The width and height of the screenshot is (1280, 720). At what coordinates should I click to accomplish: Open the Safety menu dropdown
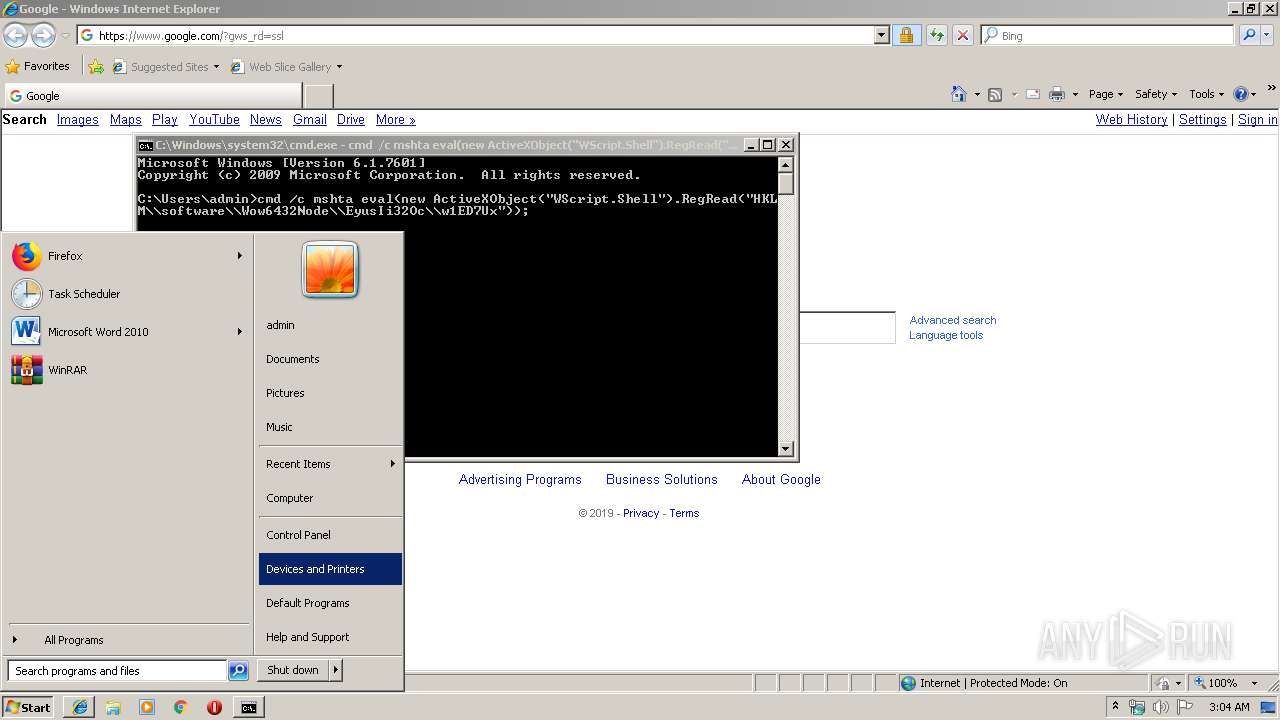(x=1156, y=94)
